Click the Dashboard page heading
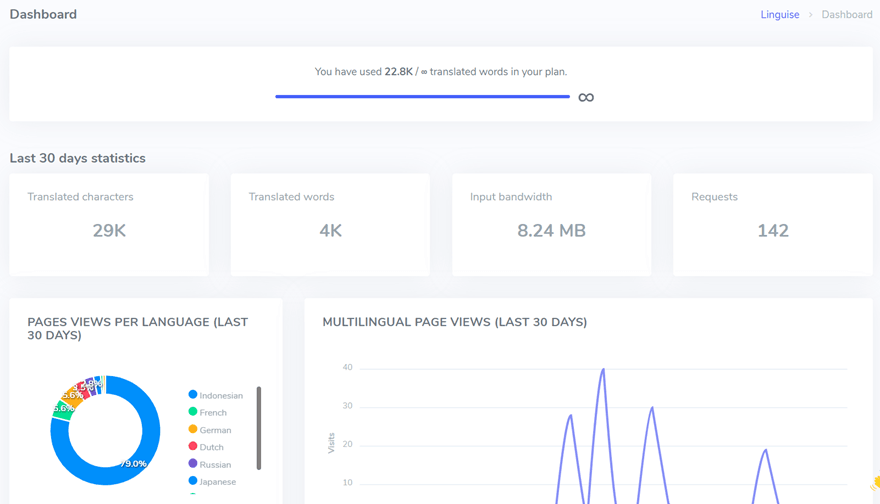Screen dimensions: 880x504 43,15
